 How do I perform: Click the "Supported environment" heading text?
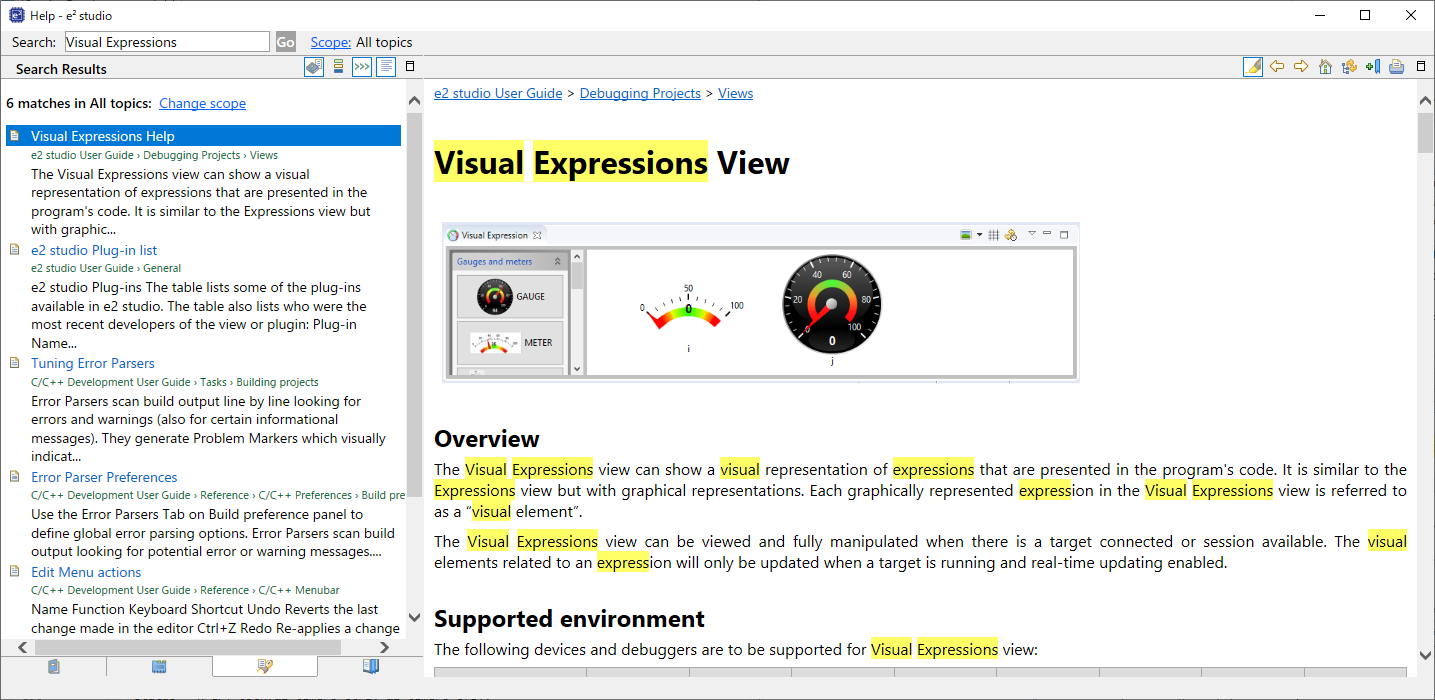570,618
